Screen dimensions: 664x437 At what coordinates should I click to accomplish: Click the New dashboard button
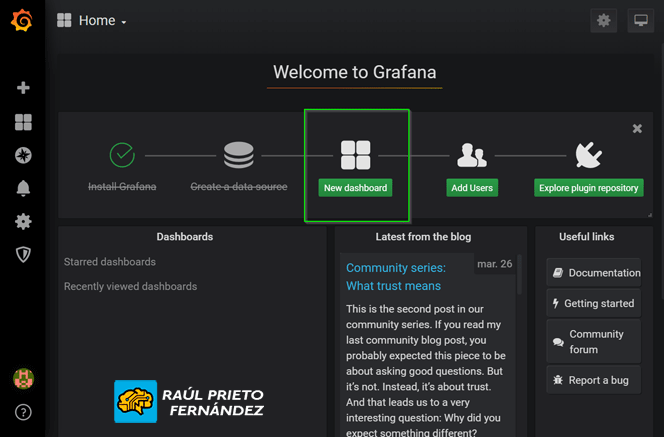(x=355, y=188)
